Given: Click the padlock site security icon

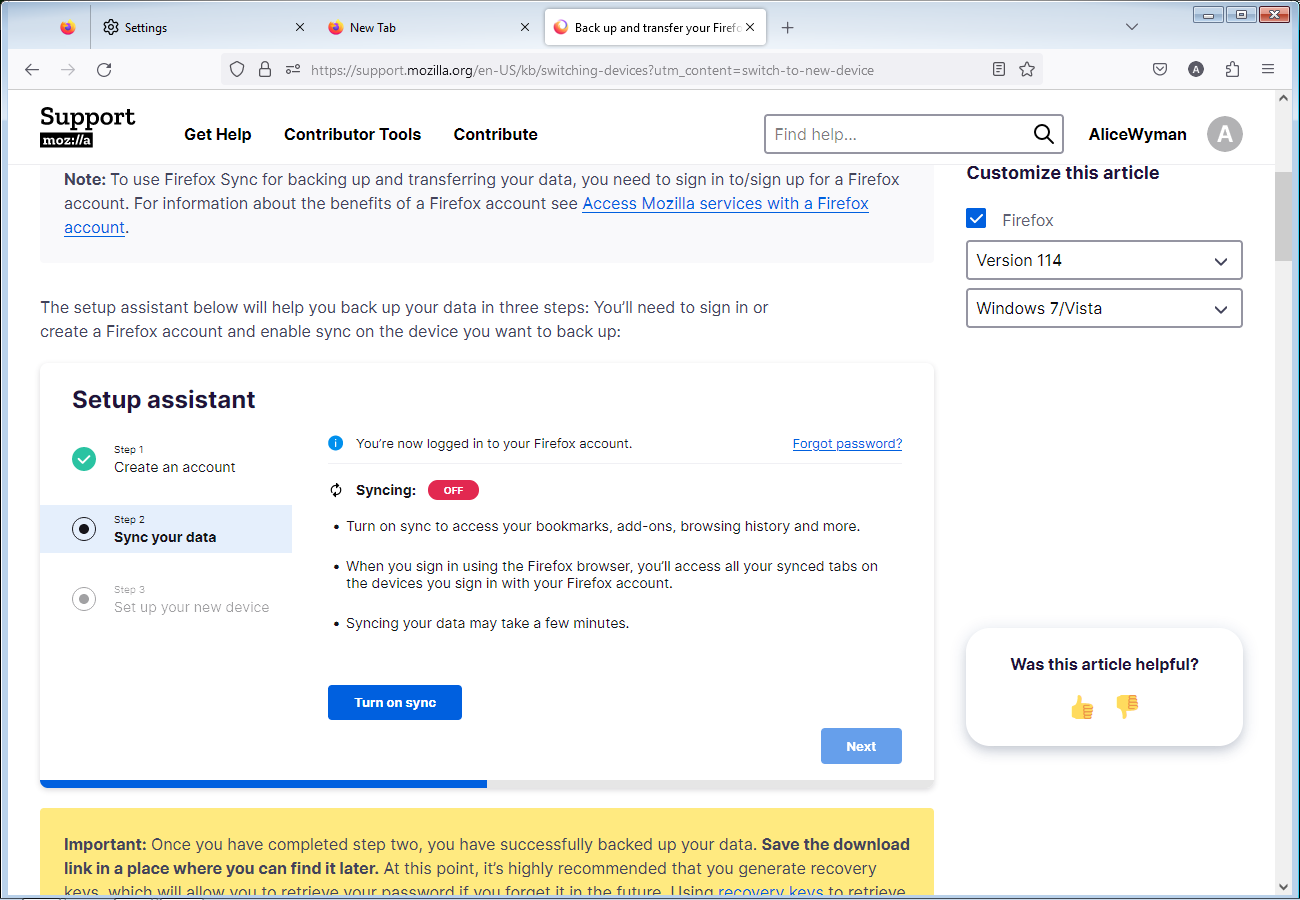Looking at the screenshot, I should pos(265,70).
